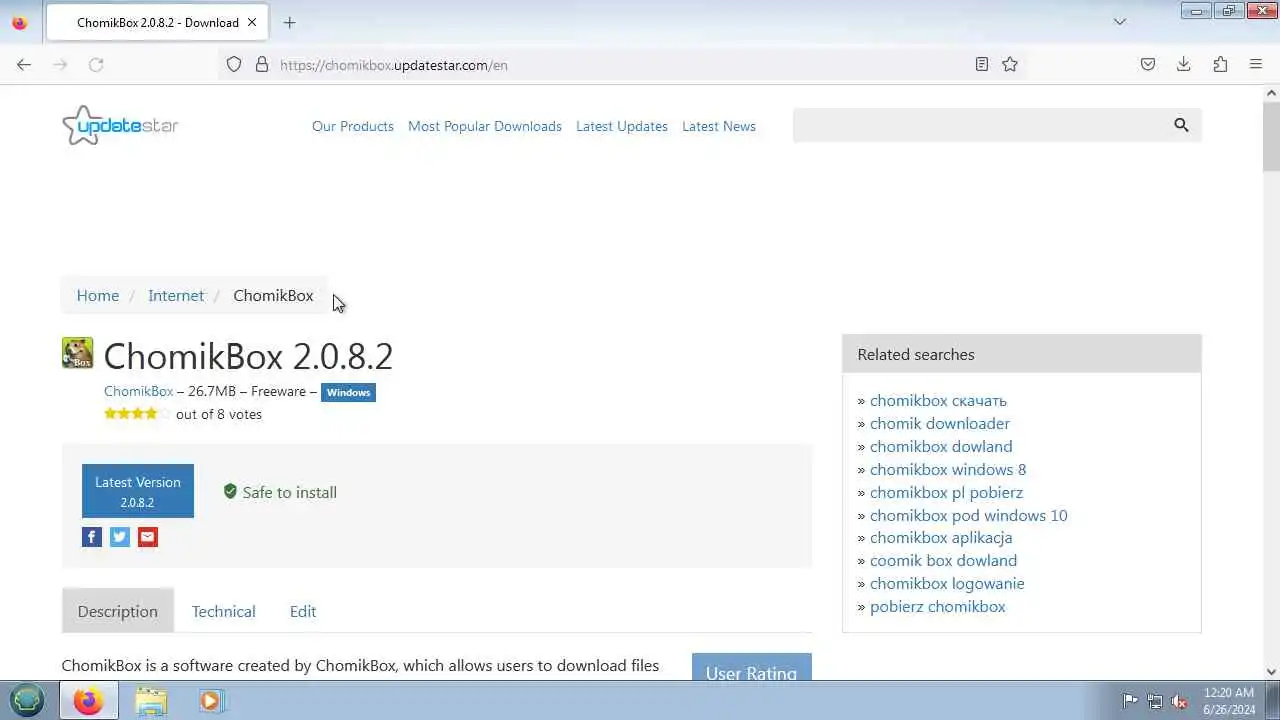Screen dimensions: 1280x720
Task: Go to Home breadcrumb
Action: [98, 295]
